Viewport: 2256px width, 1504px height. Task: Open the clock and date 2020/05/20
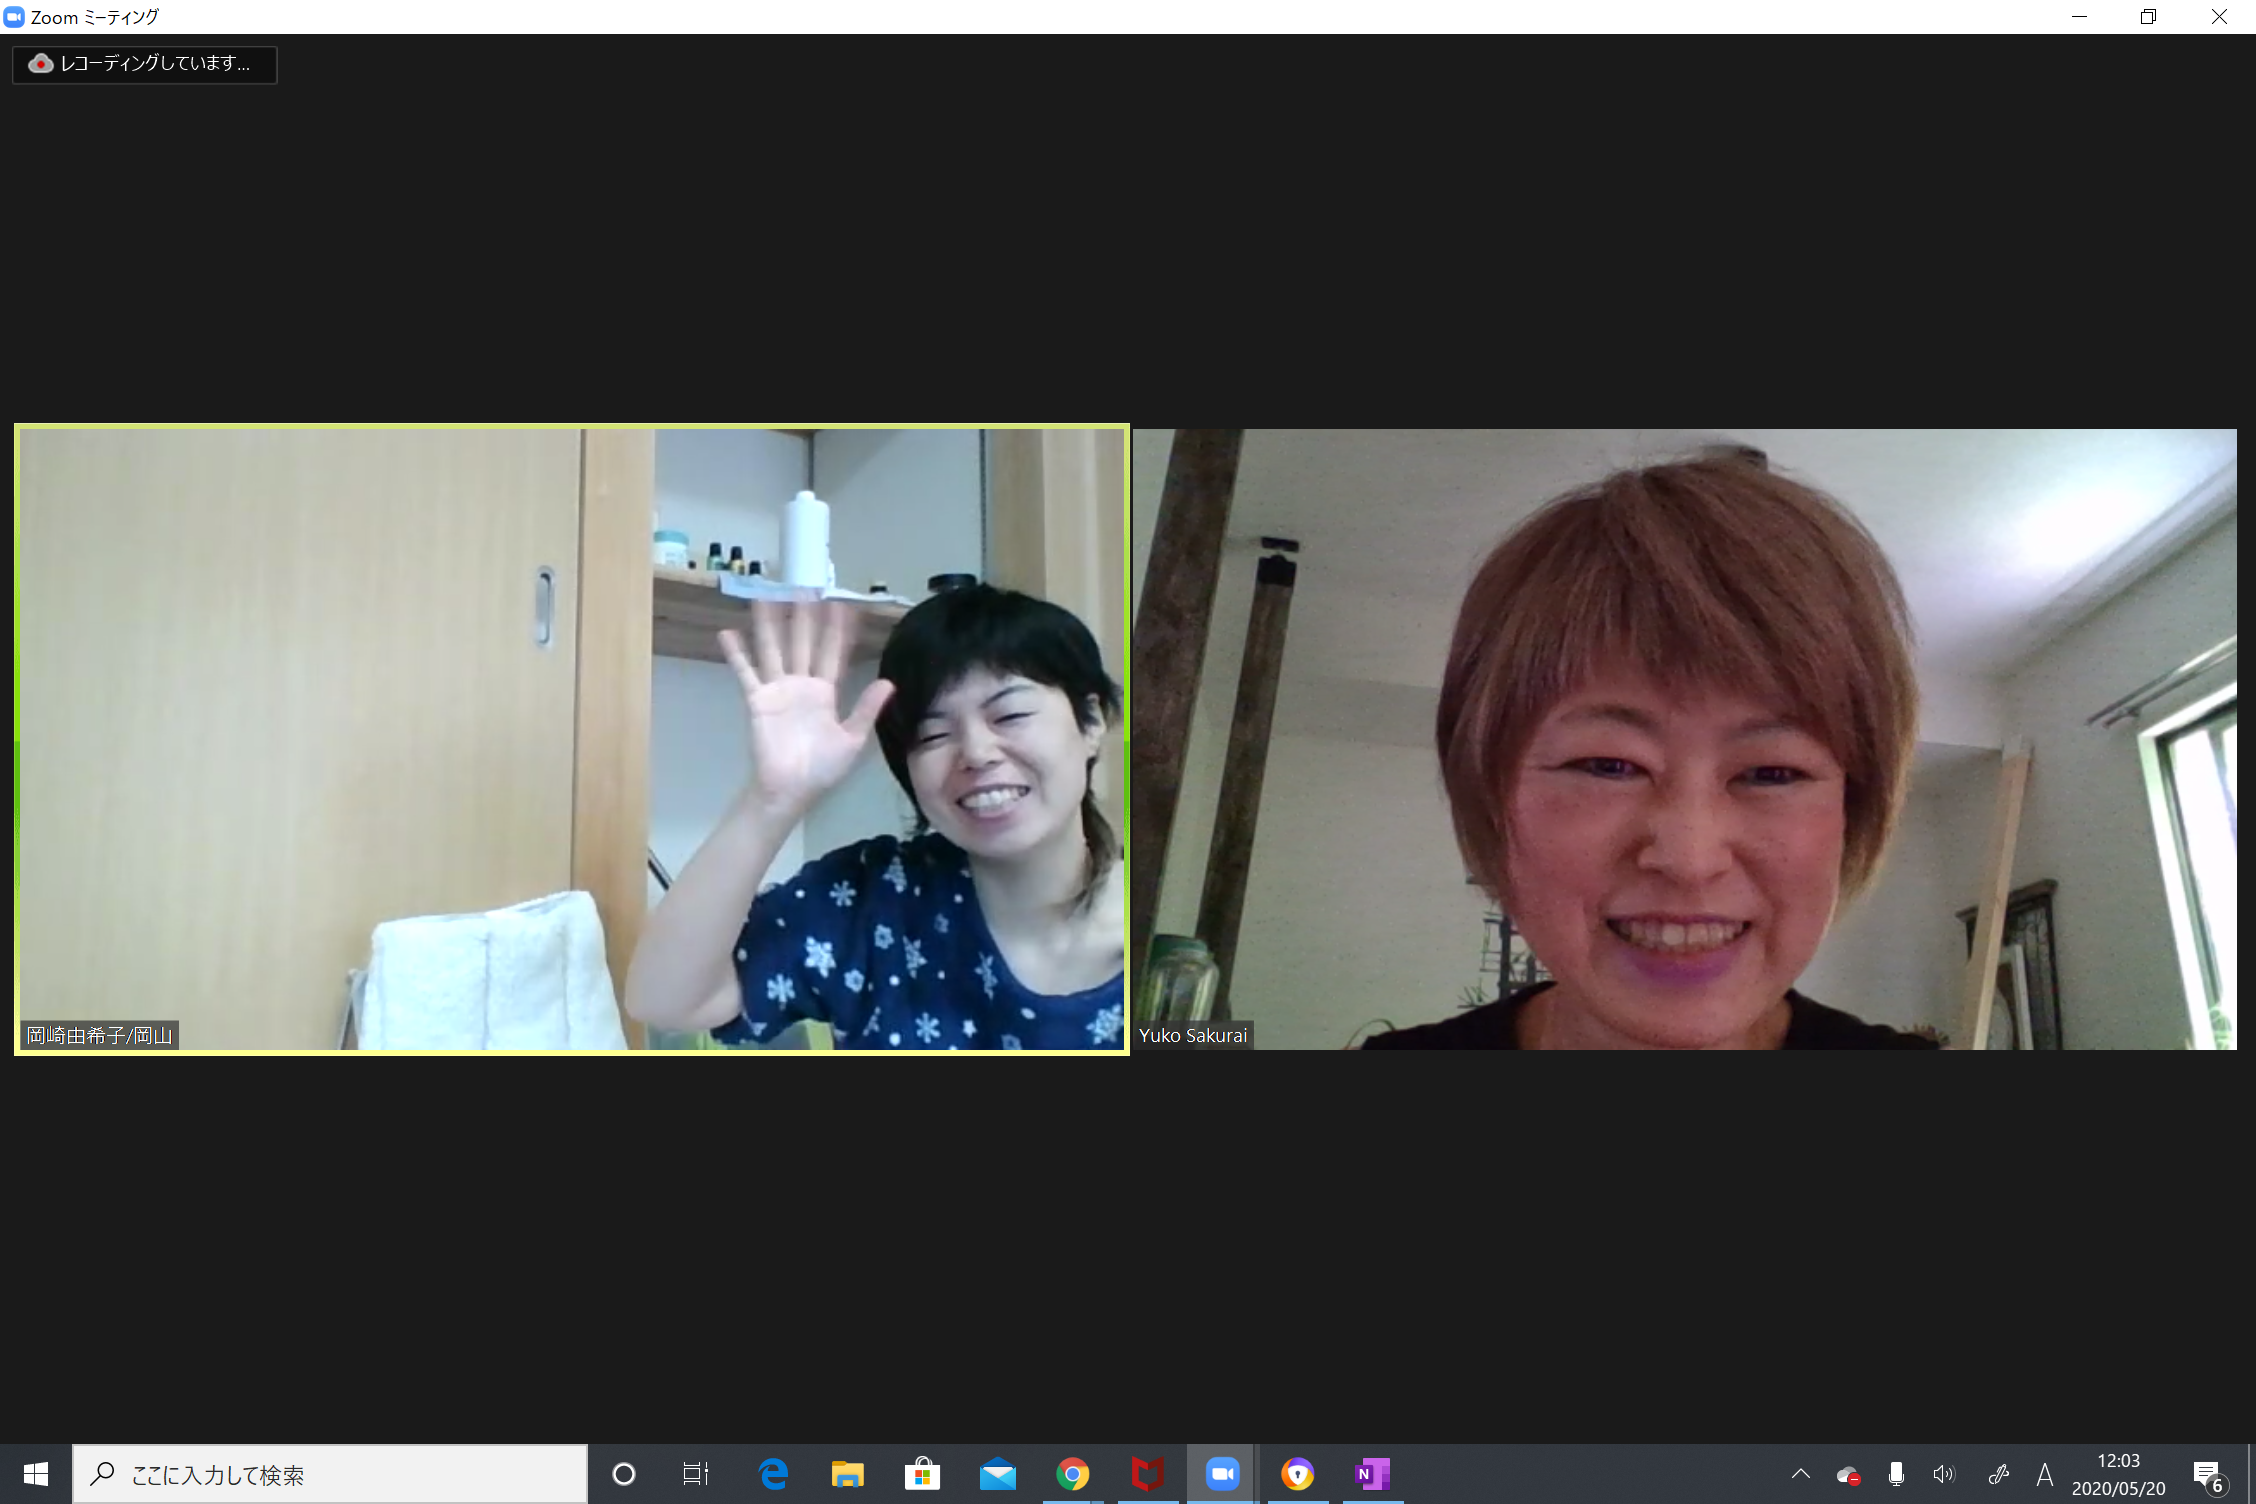point(2118,1474)
